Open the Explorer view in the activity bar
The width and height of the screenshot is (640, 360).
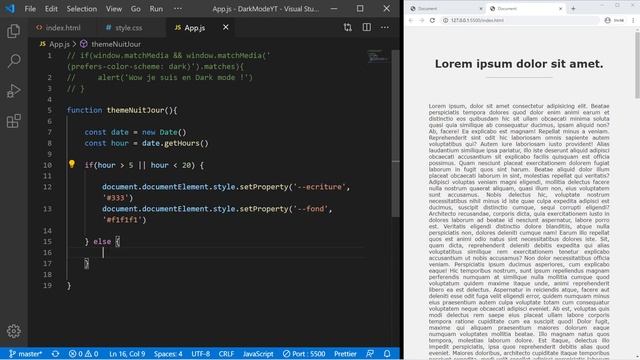(x=13, y=31)
